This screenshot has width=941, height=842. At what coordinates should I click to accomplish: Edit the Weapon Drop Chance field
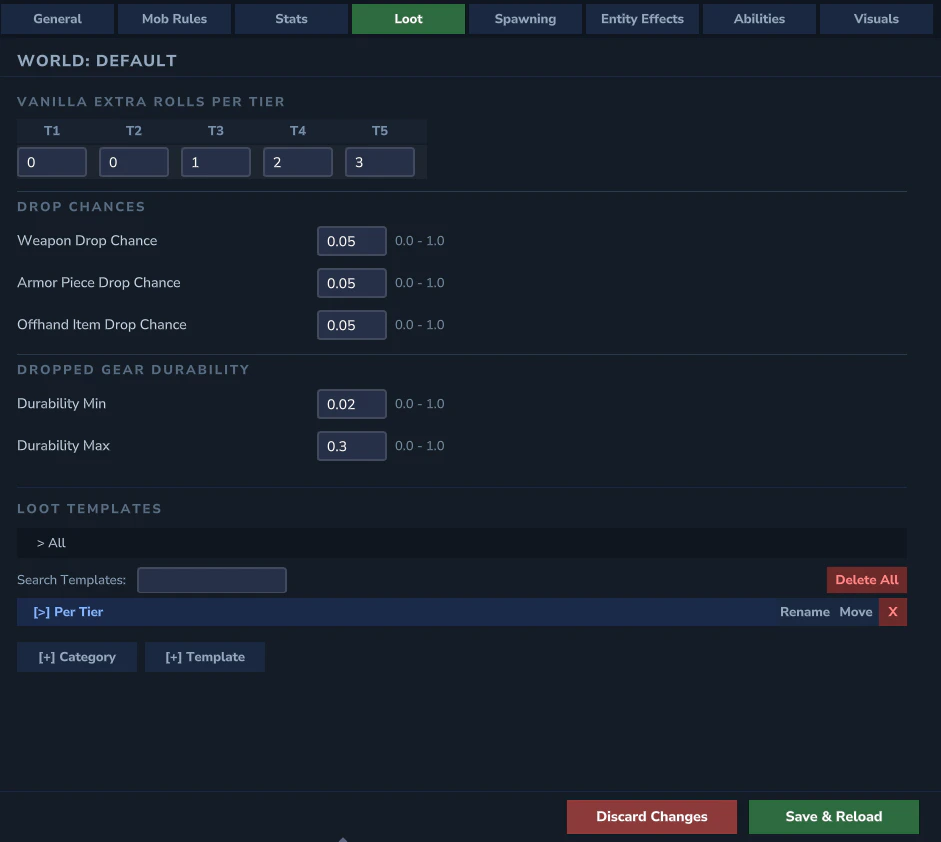(352, 241)
